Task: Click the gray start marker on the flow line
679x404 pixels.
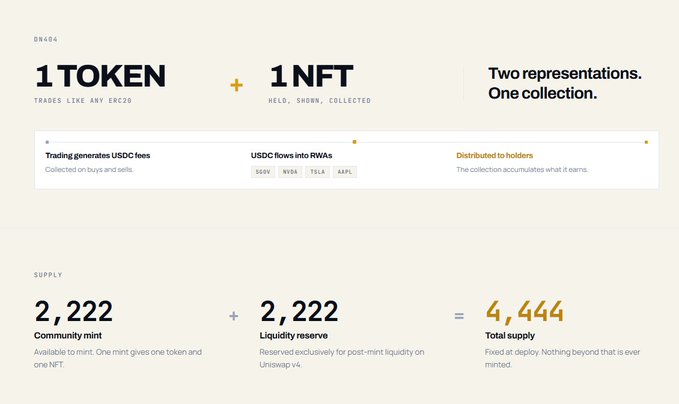Action: click(x=47, y=142)
